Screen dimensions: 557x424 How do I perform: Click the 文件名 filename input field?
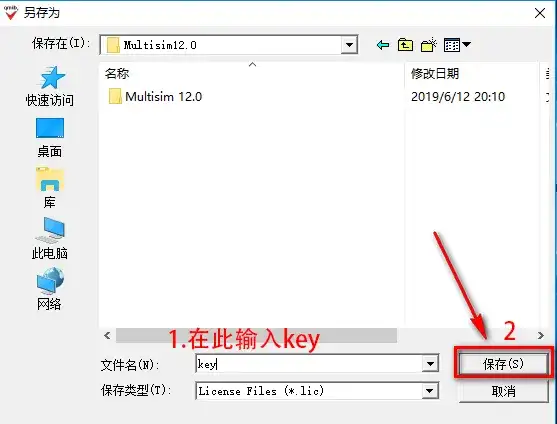click(309, 364)
